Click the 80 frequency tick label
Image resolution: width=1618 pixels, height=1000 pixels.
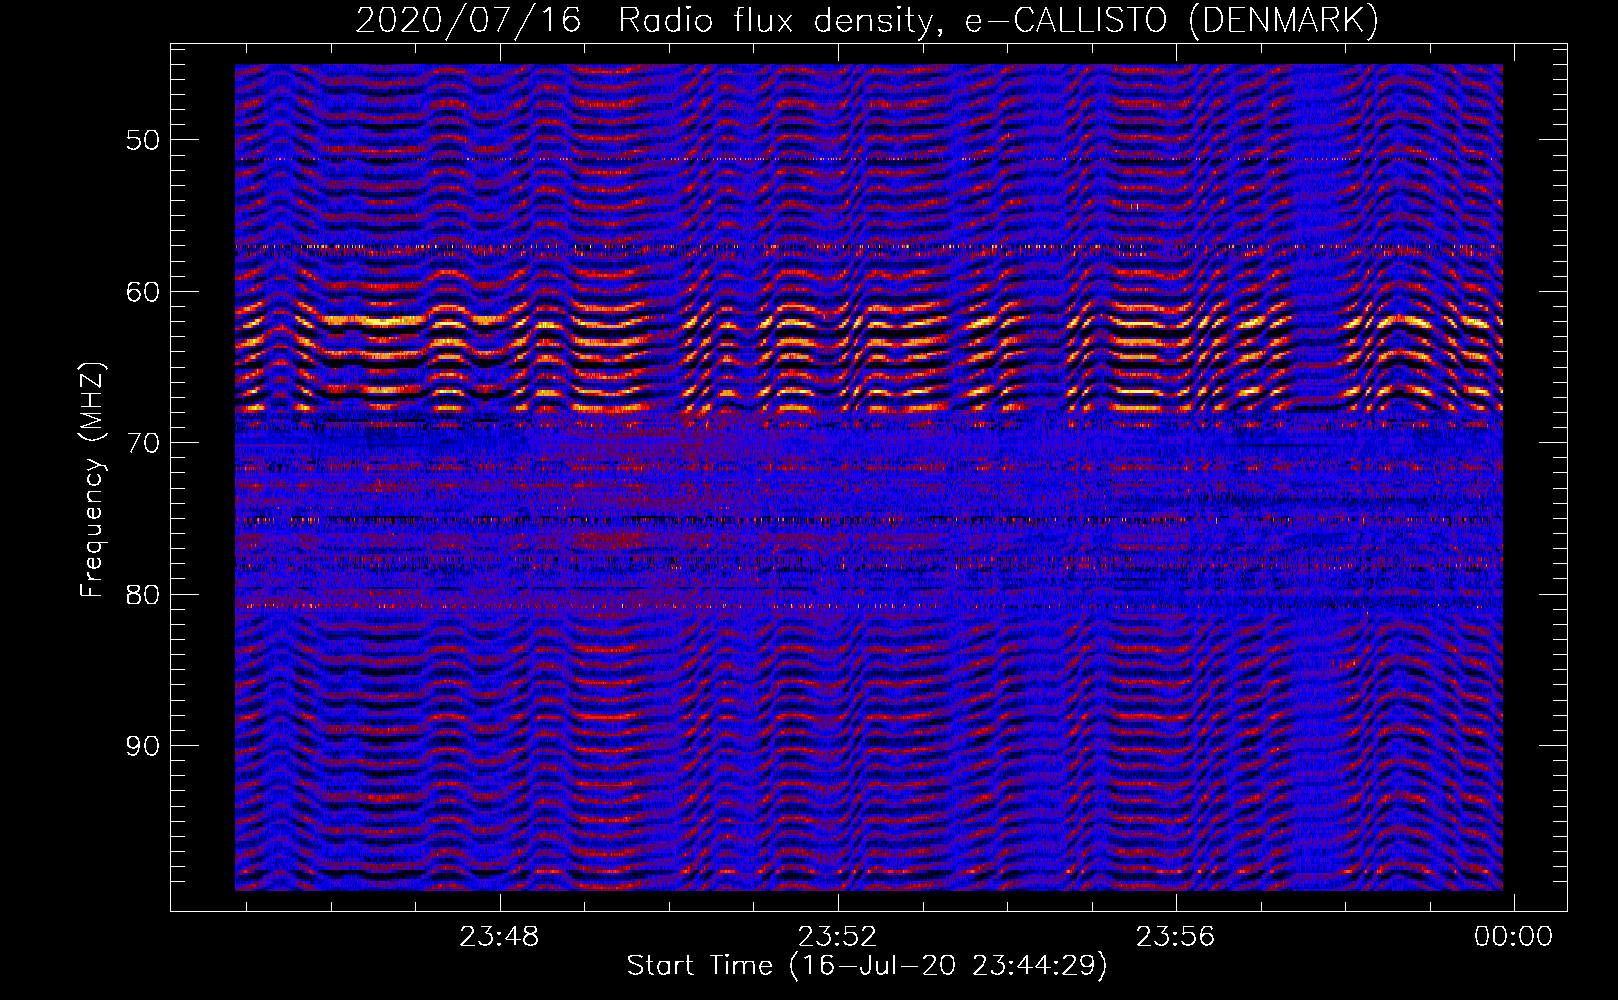click(143, 595)
